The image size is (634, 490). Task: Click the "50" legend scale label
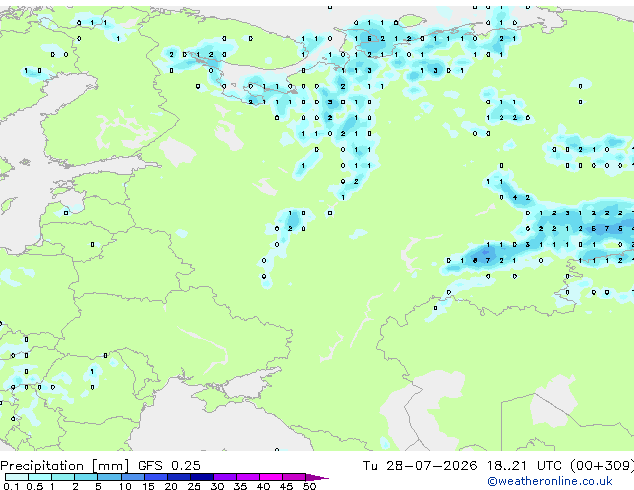tap(310, 486)
